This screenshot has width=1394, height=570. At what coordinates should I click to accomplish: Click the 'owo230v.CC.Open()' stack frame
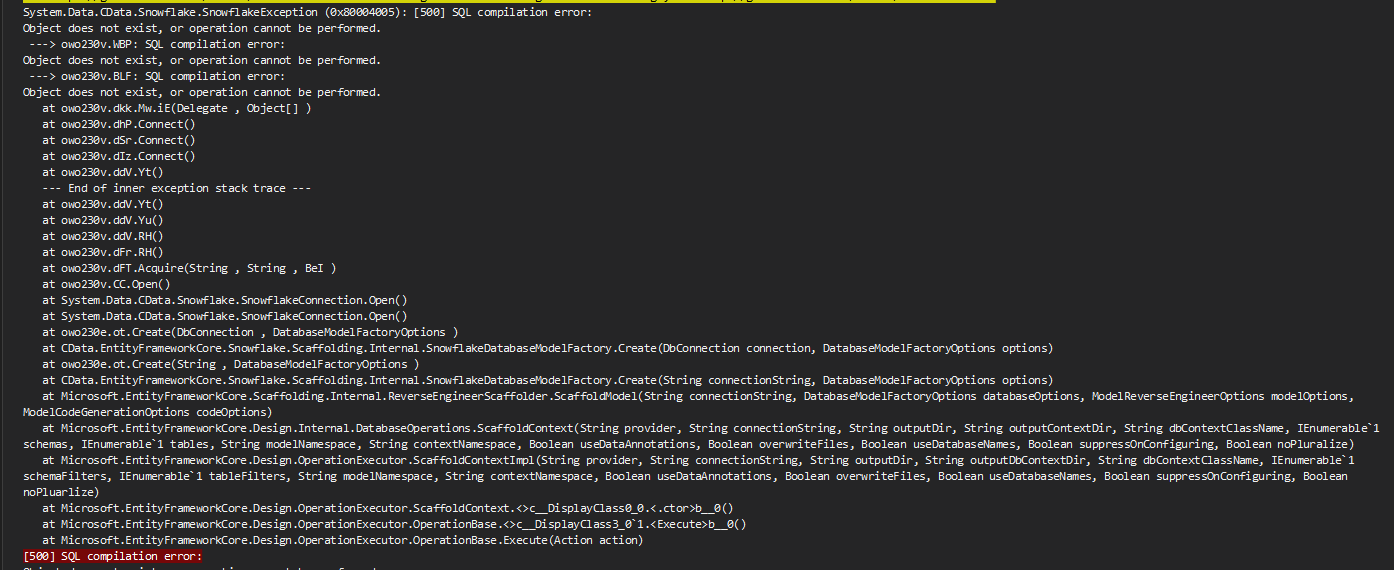point(106,284)
